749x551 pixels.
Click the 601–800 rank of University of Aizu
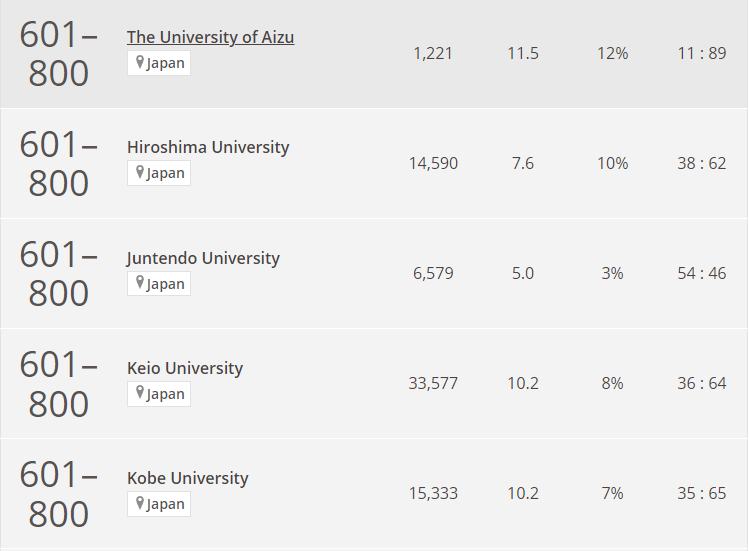coord(59,54)
